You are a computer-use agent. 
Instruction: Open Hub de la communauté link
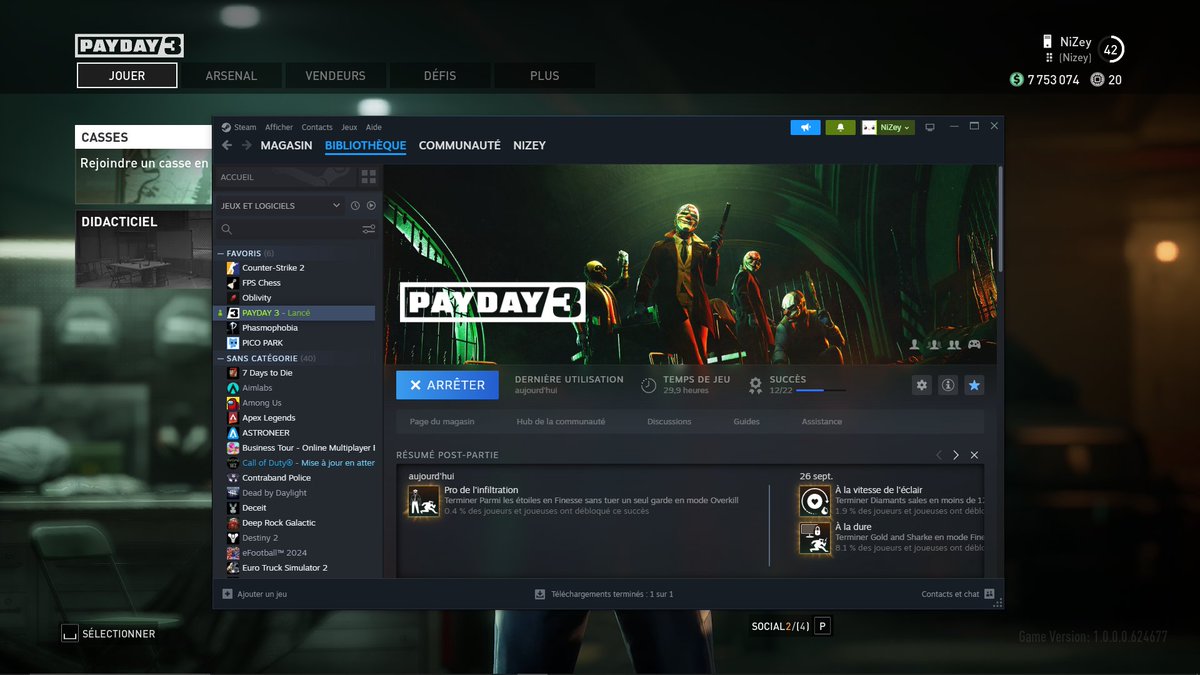point(561,422)
